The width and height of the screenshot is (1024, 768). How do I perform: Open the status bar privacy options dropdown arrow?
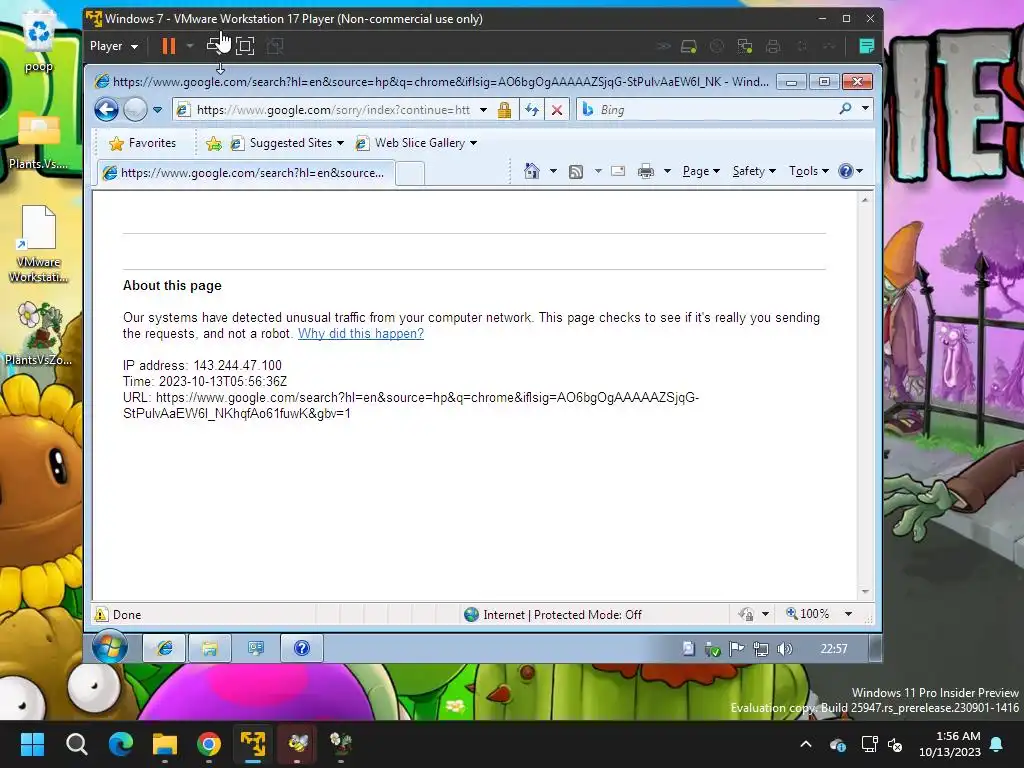(765, 614)
